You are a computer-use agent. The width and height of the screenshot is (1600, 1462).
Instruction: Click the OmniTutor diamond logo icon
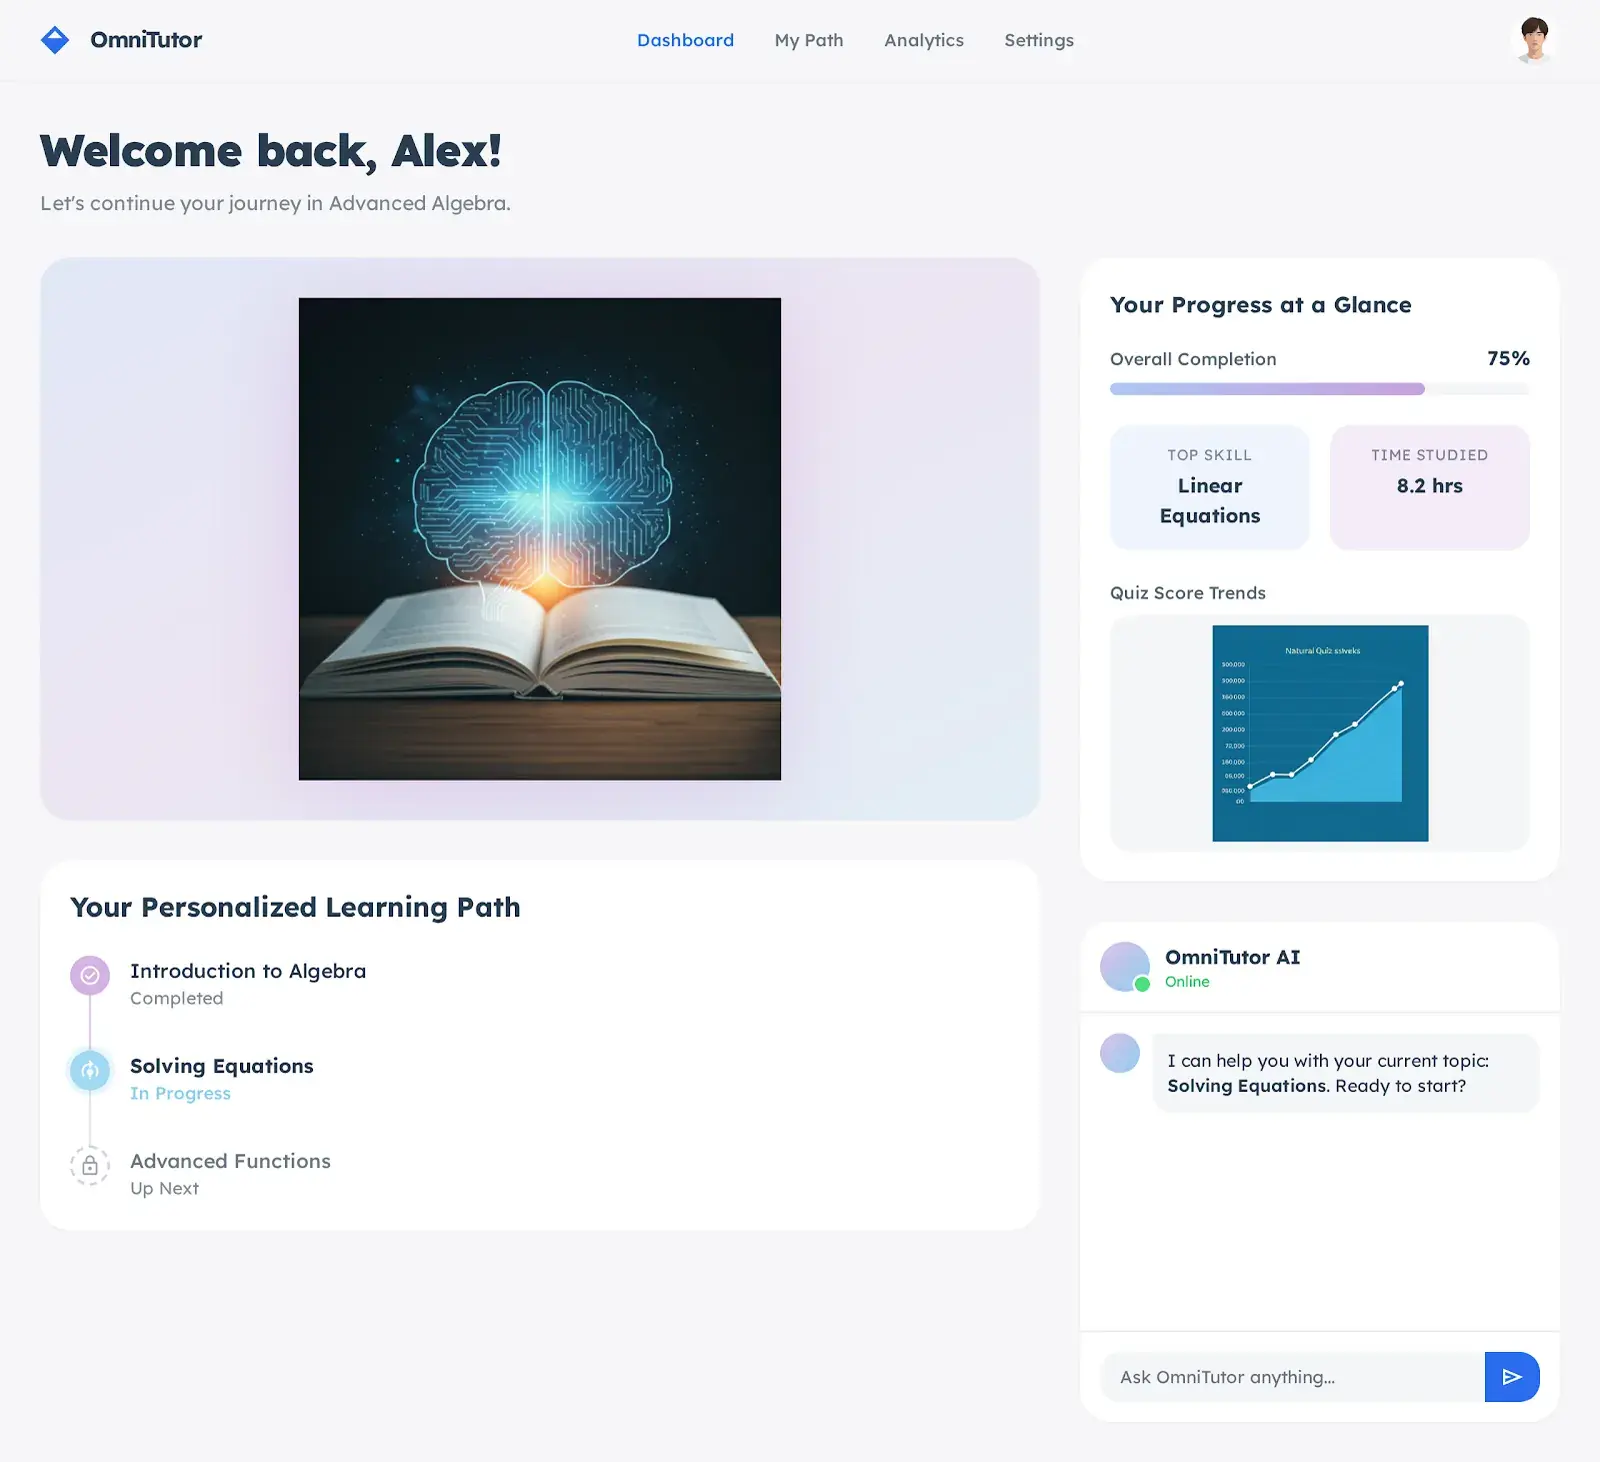[55, 40]
